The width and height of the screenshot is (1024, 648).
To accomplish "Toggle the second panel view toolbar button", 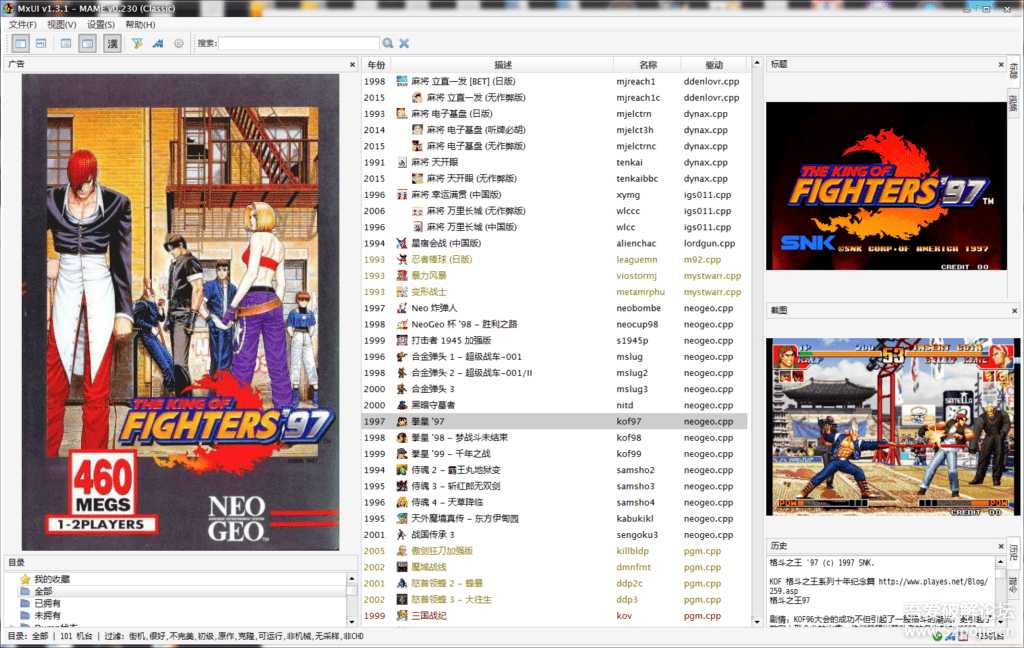I will (x=41, y=43).
